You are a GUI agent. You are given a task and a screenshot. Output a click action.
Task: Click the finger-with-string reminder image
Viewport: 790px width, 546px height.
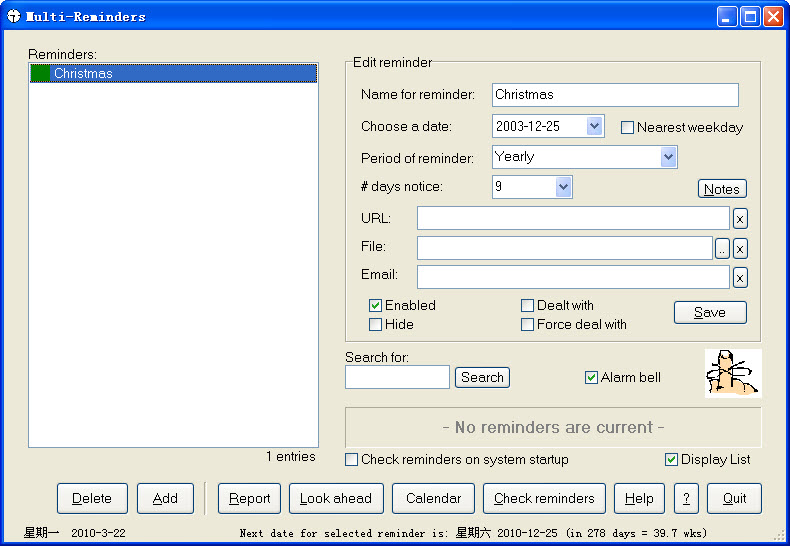coord(732,373)
